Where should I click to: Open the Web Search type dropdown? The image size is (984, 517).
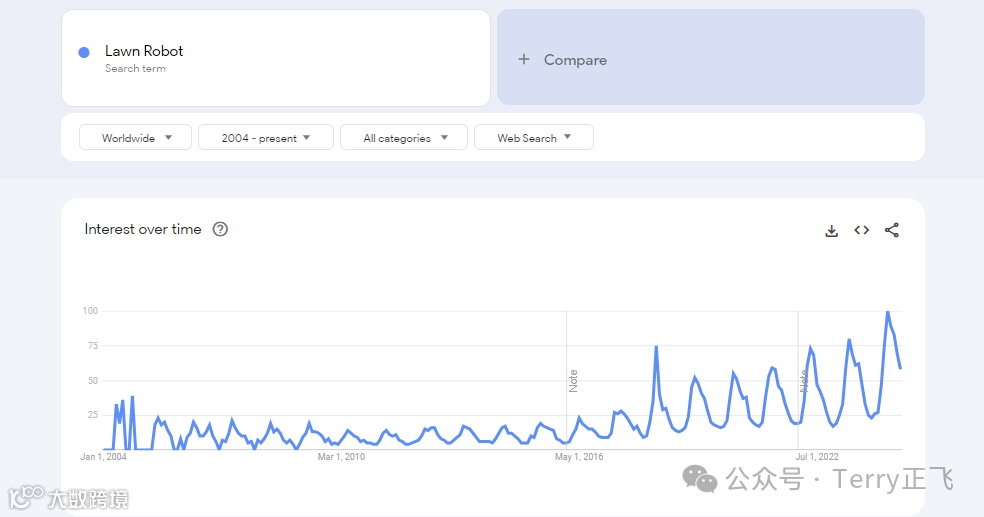[533, 137]
